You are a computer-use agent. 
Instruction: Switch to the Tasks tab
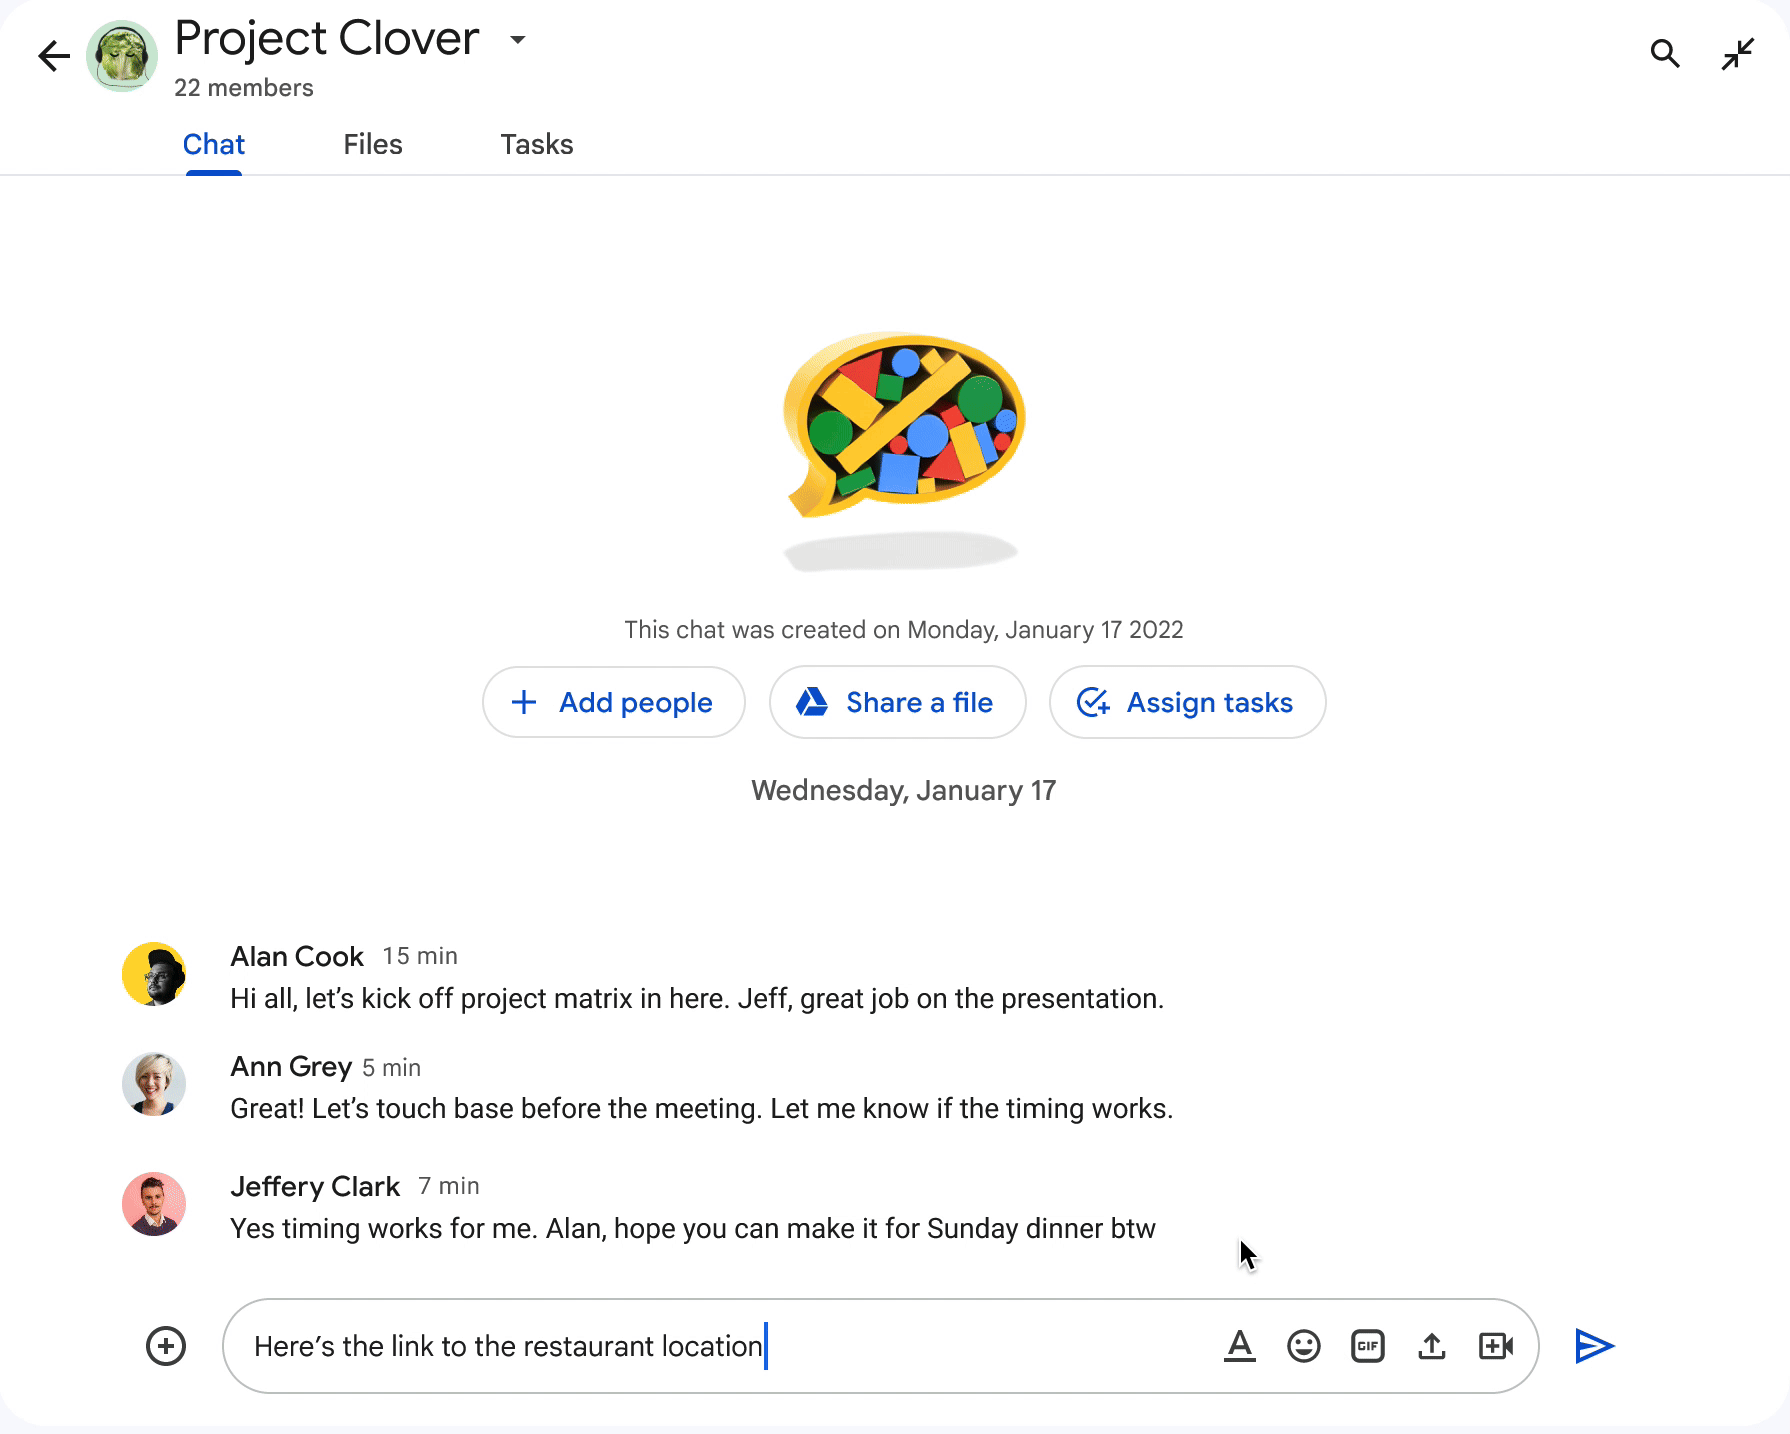tap(536, 144)
